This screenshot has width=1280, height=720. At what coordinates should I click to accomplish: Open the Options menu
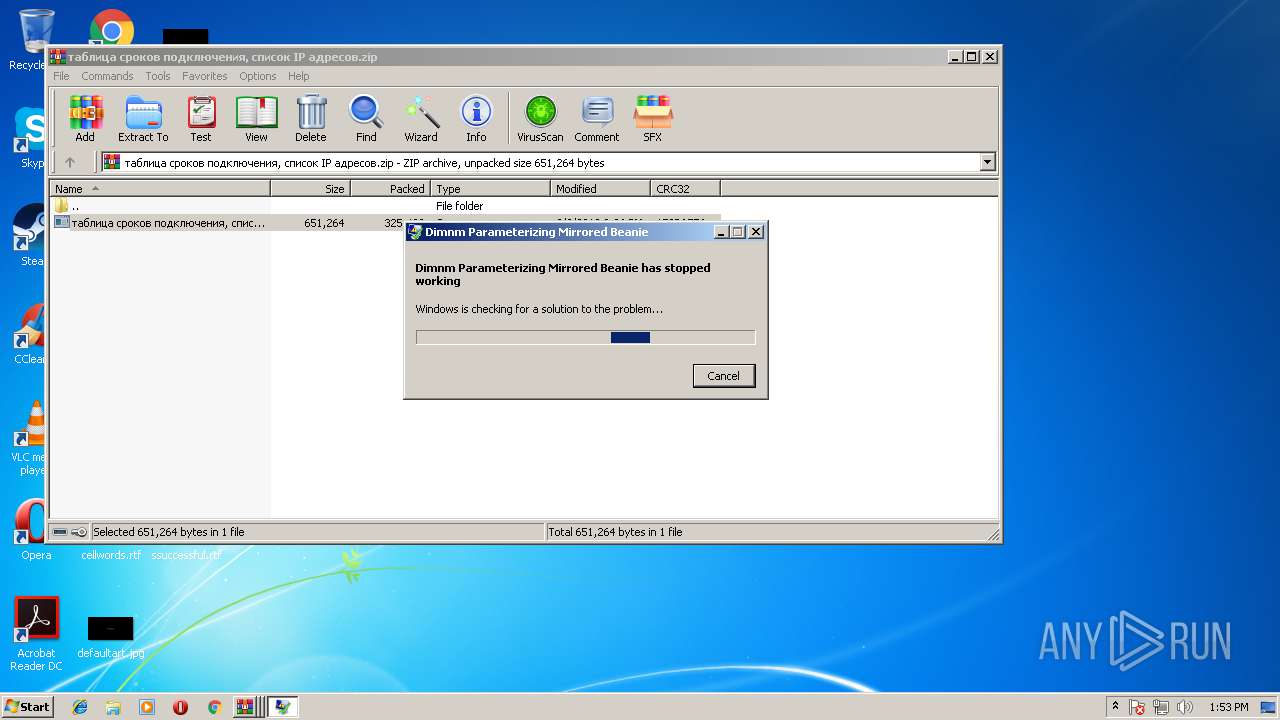click(x=257, y=76)
